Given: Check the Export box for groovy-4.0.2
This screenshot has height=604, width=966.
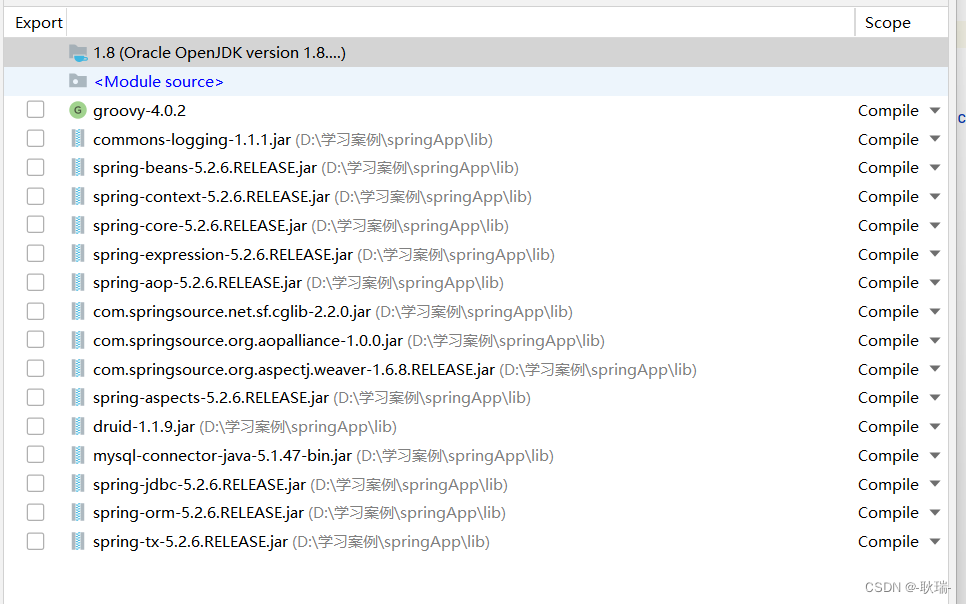Looking at the screenshot, I should click(35, 110).
